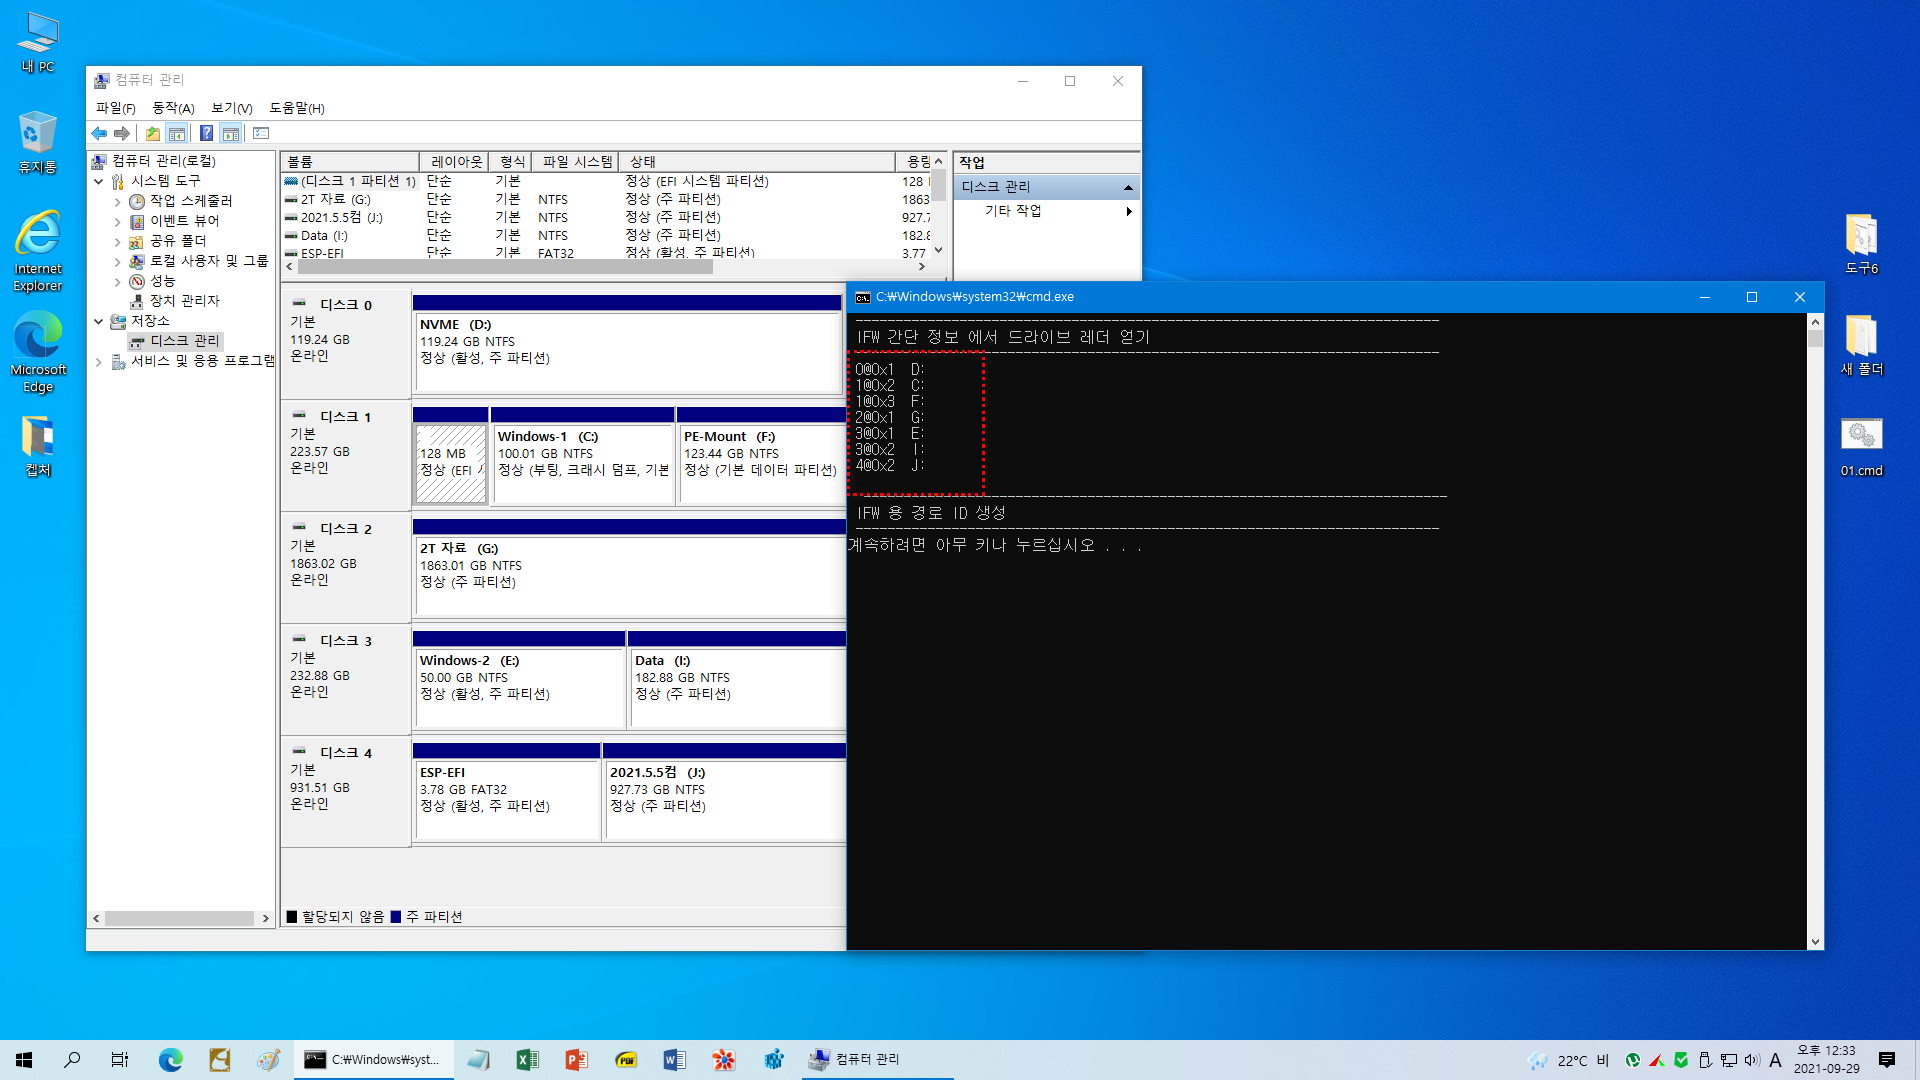
Task: Select the Windows-2 (E:) partition block
Action: click(519, 688)
